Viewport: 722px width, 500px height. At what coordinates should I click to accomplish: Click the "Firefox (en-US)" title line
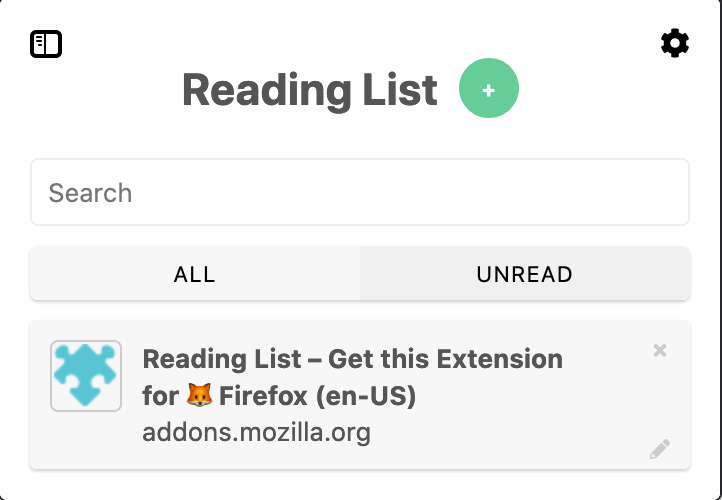tap(317, 396)
